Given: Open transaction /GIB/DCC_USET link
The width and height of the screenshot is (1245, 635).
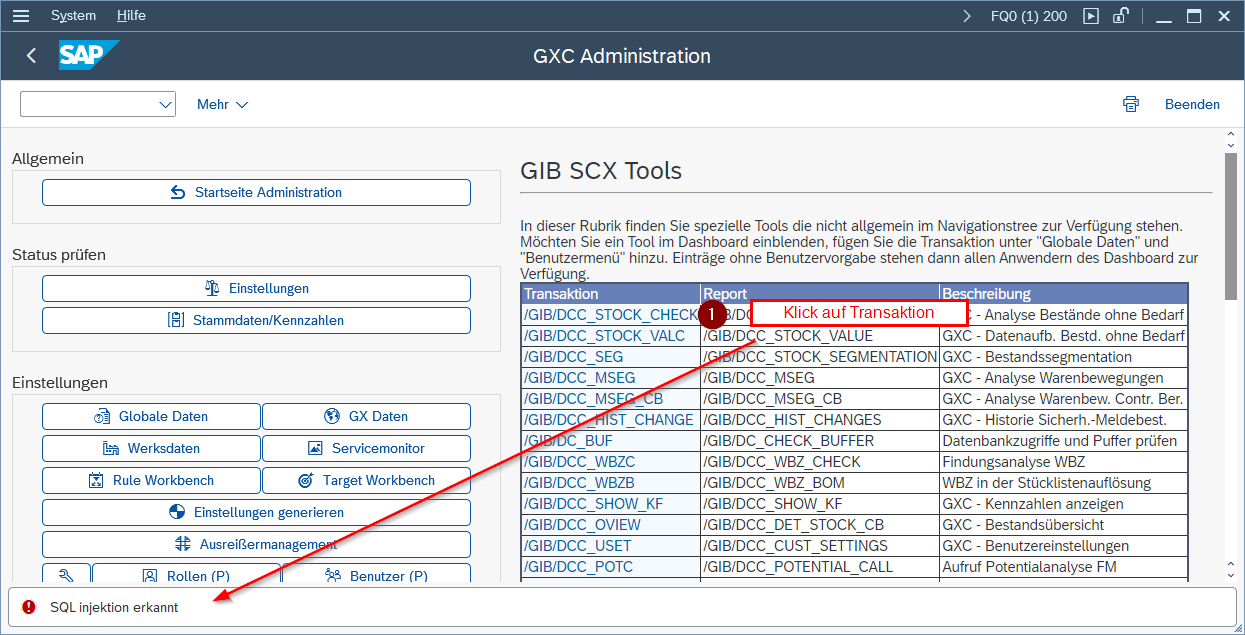Looking at the screenshot, I should click(x=577, y=546).
